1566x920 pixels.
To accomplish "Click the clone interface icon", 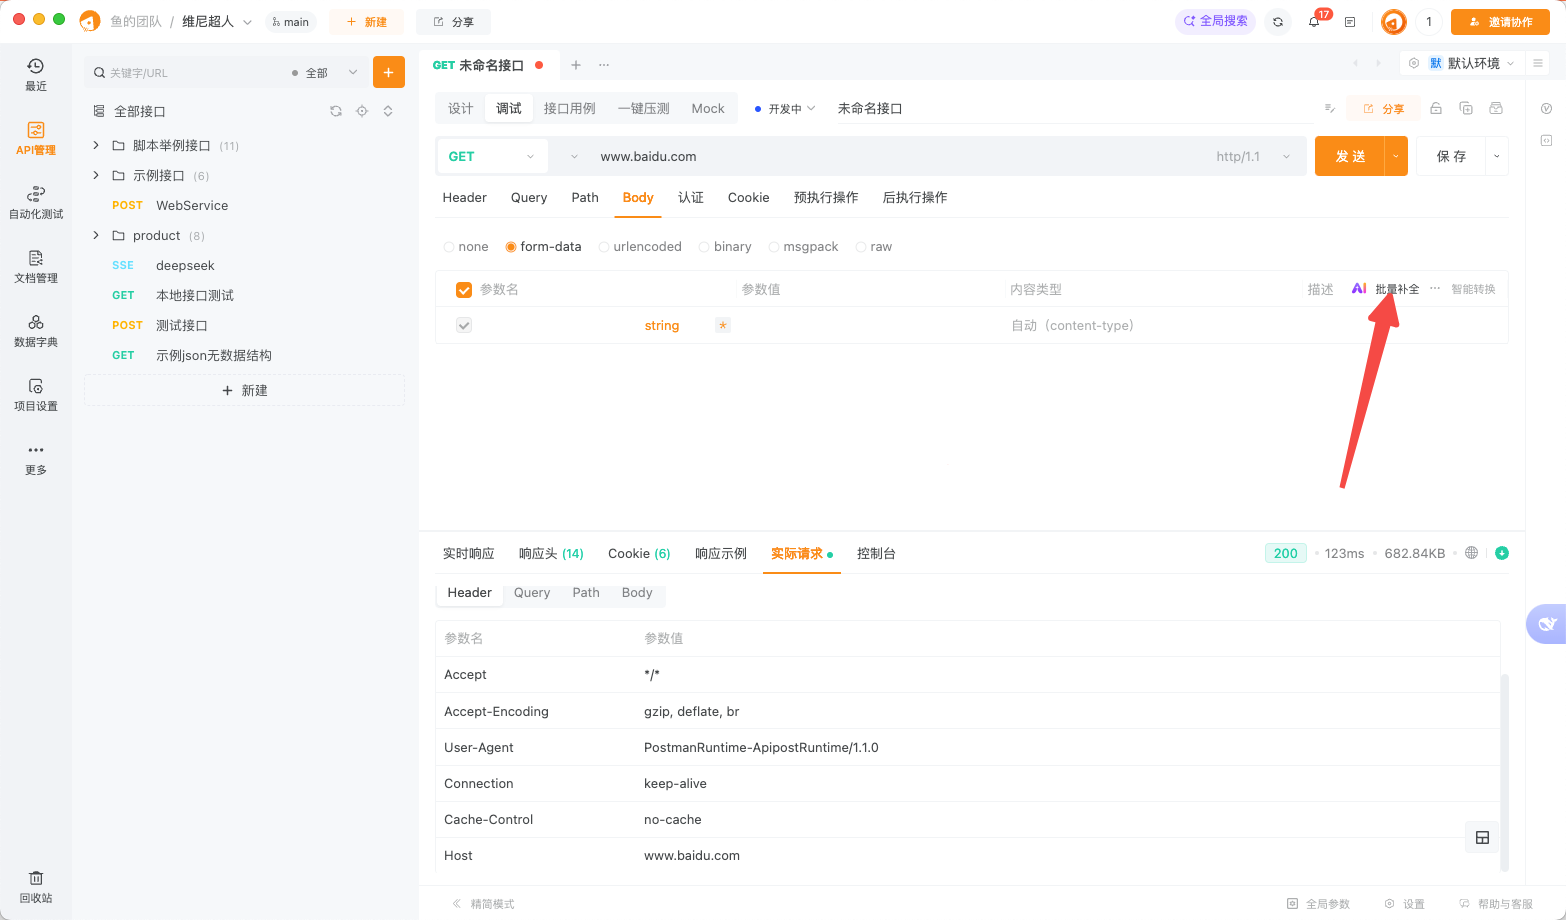I will point(1466,108).
